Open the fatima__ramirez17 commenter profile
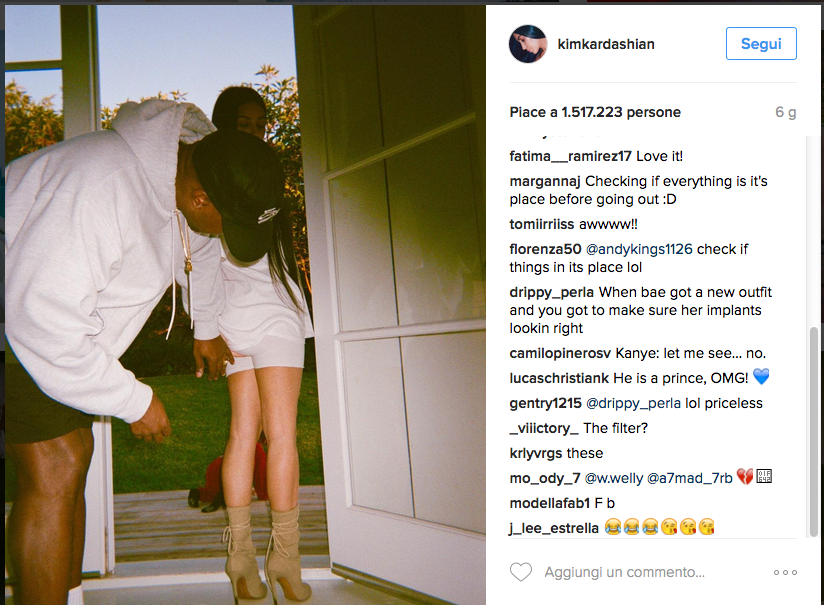 (570, 156)
